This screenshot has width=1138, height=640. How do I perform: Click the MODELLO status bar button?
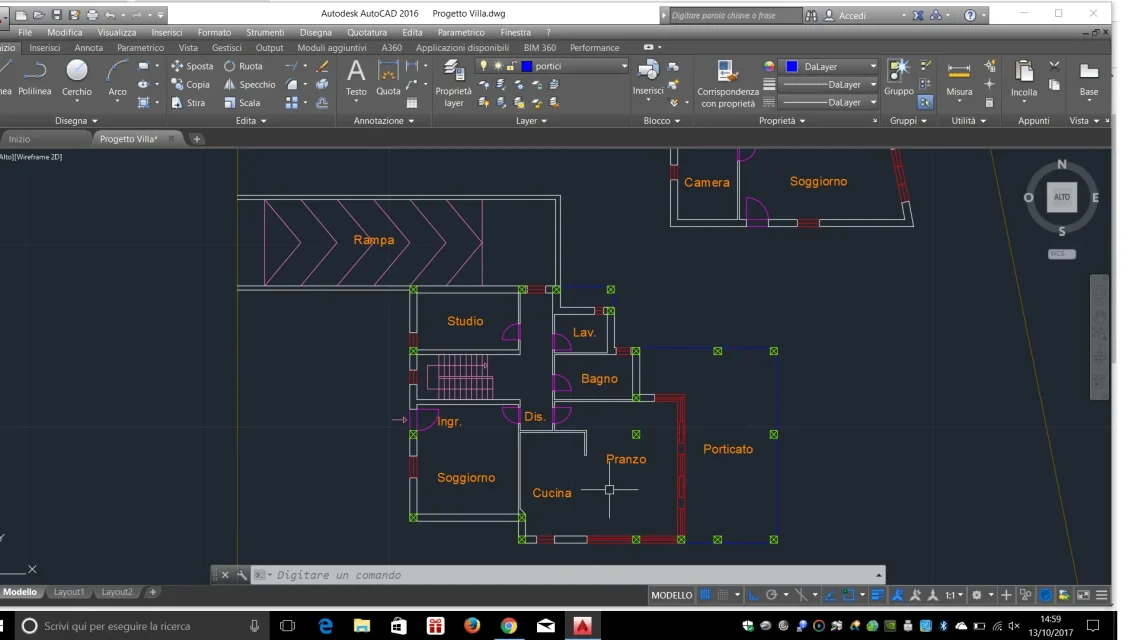tap(671, 595)
